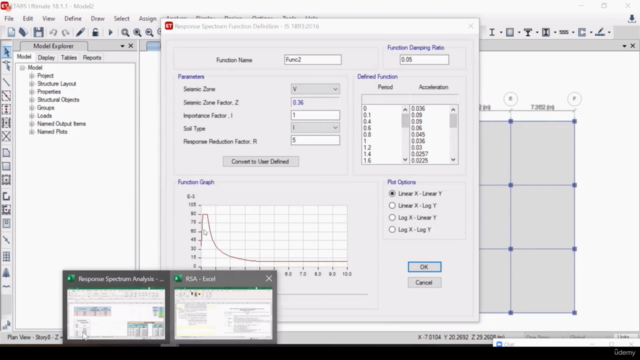Click the Function Damping Ratio field
The width and height of the screenshot is (640, 360).
pos(424,60)
